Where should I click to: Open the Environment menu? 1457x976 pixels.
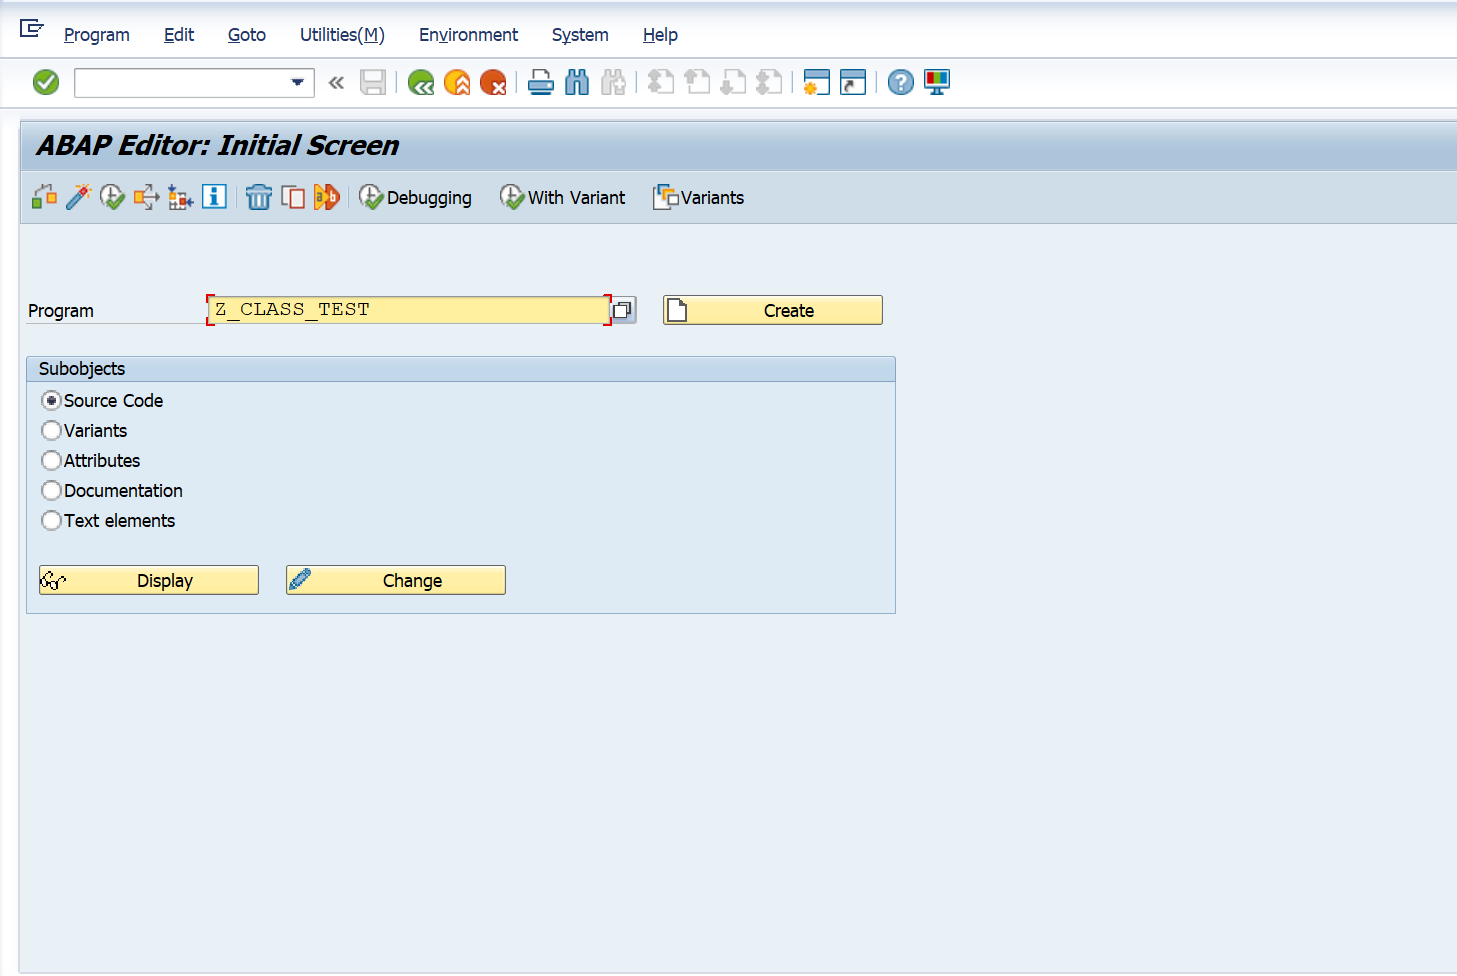[x=468, y=35]
